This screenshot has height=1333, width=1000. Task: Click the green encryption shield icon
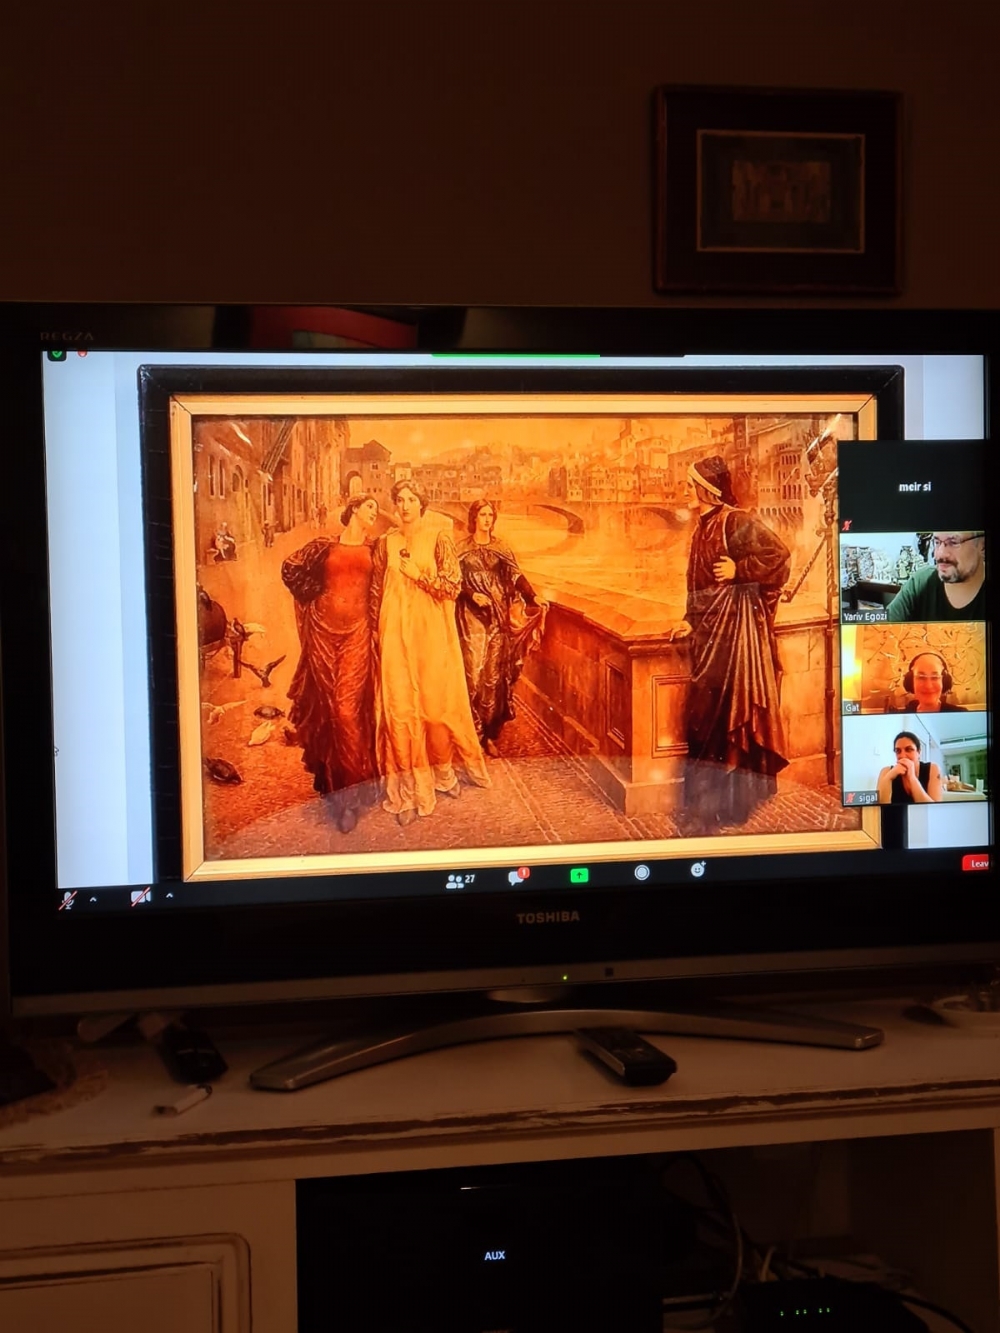tap(57, 354)
